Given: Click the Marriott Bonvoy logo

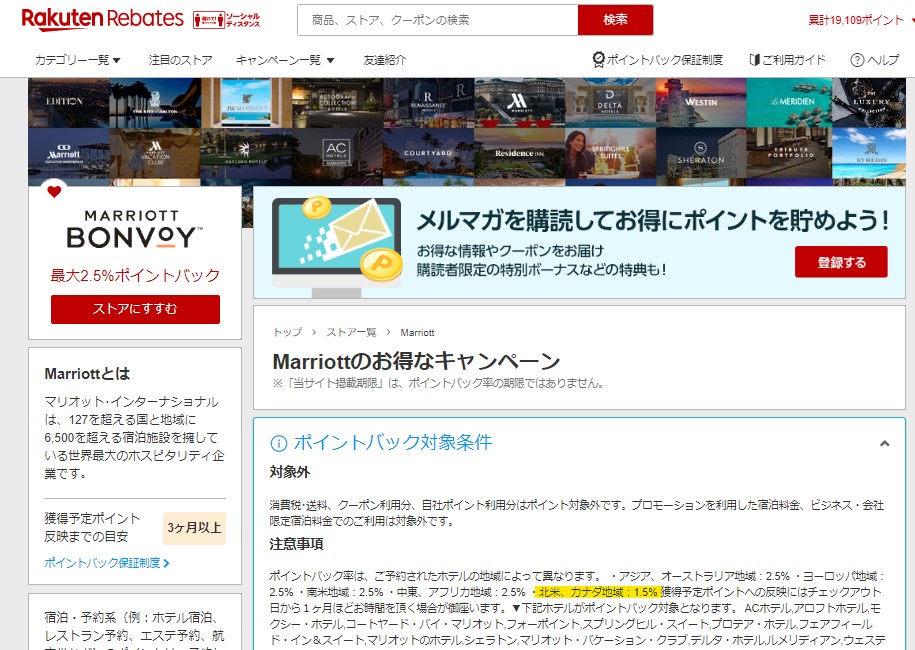Looking at the screenshot, I should pyautogui.click(x=135, y=229).
